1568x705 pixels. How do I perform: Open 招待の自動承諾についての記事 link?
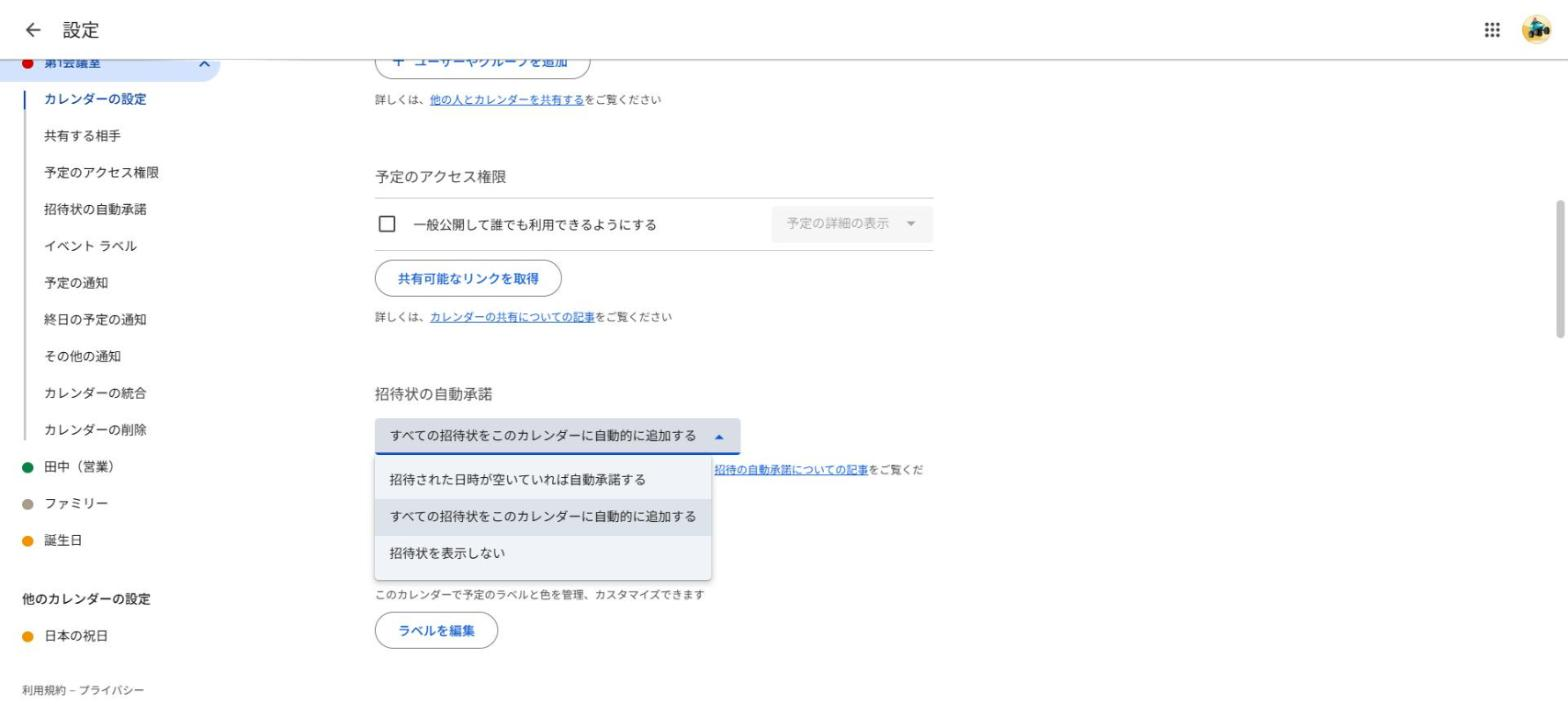[x=791, y=470]
